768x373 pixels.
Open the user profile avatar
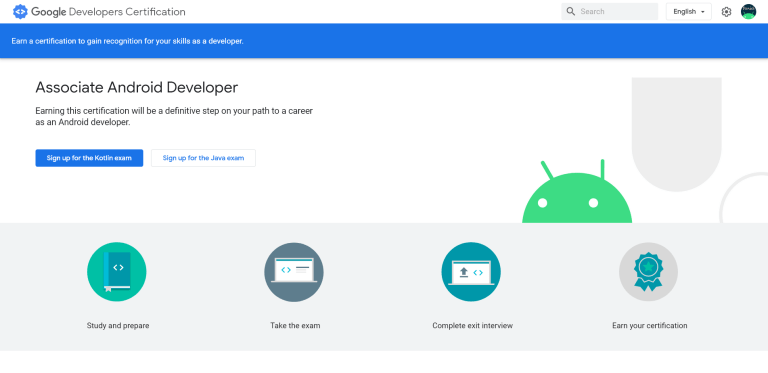point(748,12)
